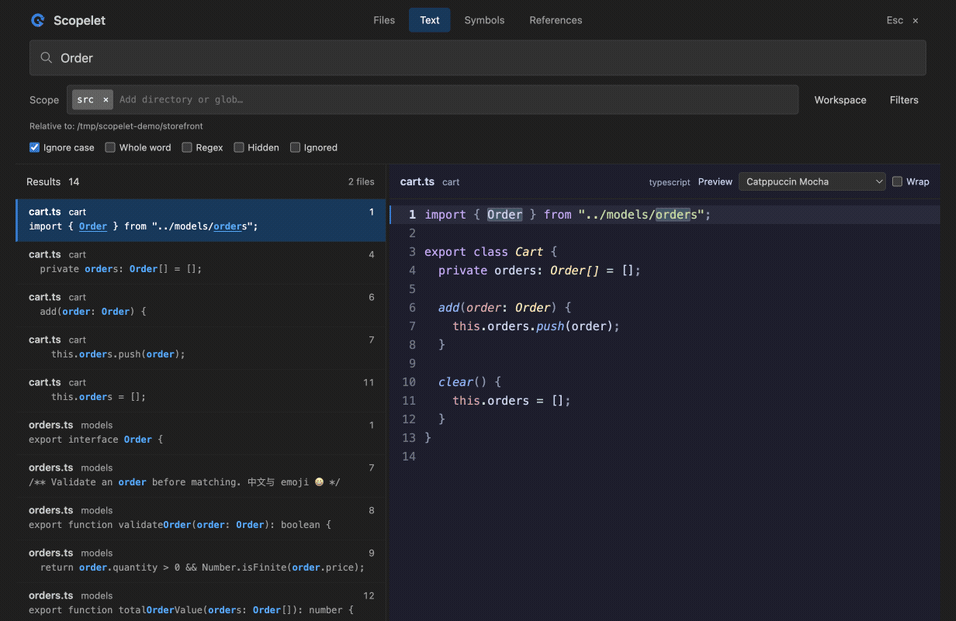Click the cart.ts preview file title
Image resolution: width=956 pixels, height=621 pixels.
(x=417, y=182)
